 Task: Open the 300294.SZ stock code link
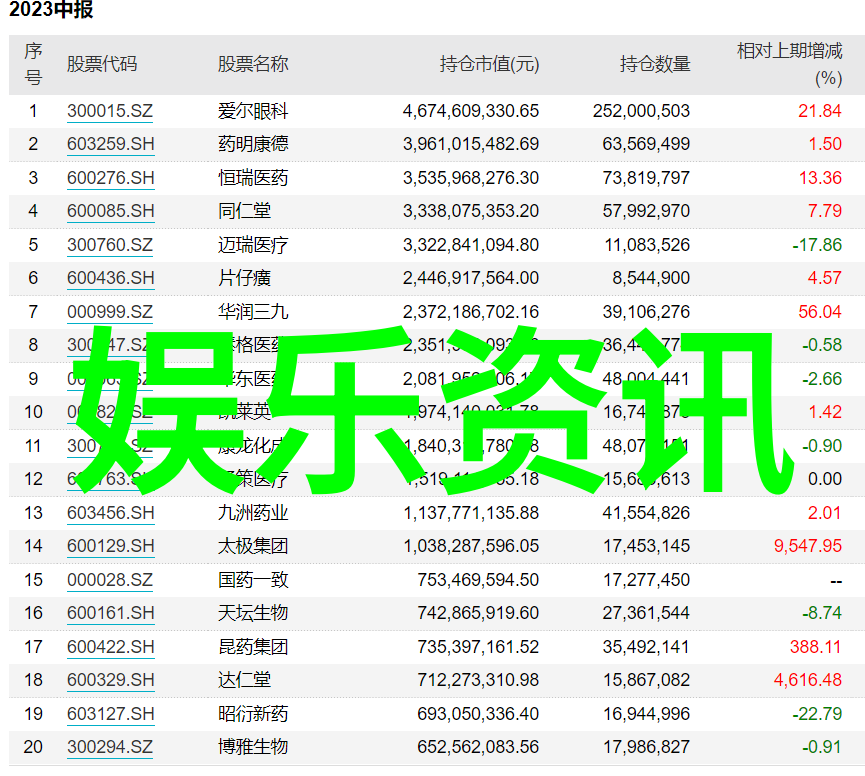(x=110, y=747)
